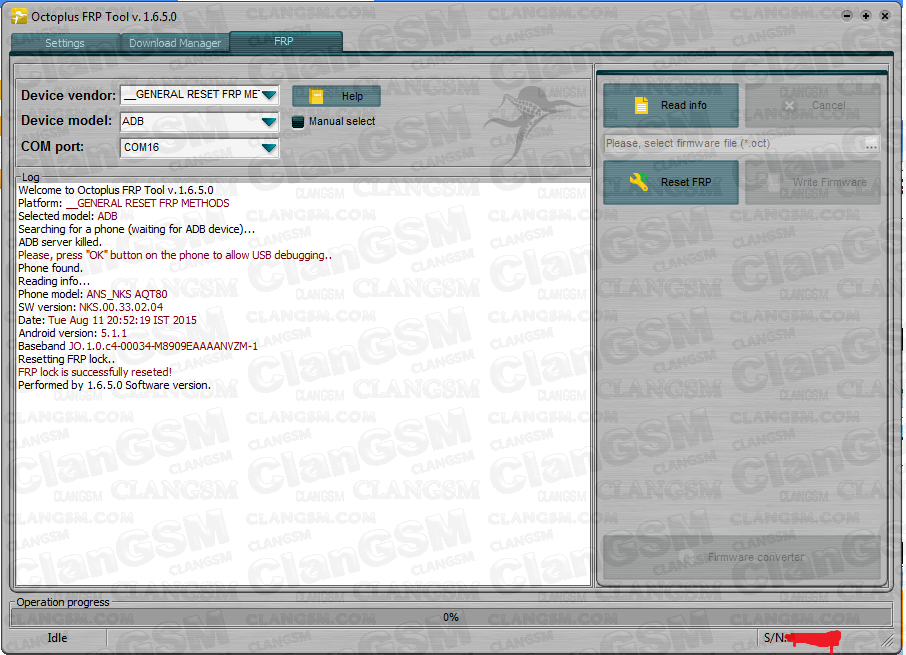Click the Cancel X icon
This screenshot has width=906, height=655.
789,105
